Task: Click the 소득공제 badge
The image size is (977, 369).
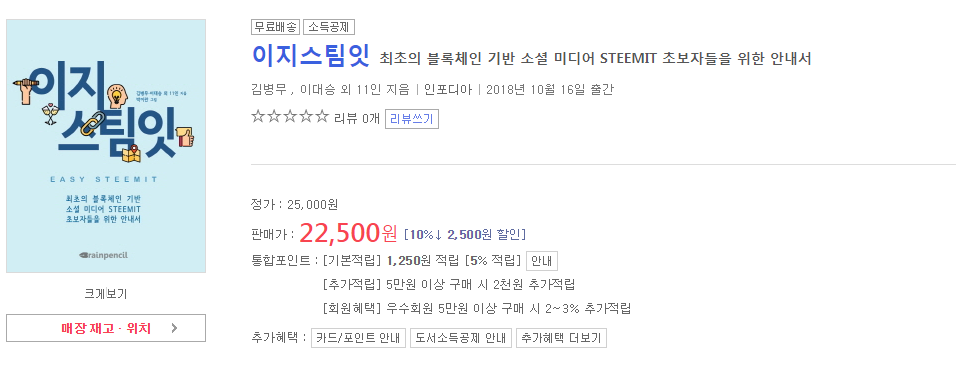Action: point(329,27)
